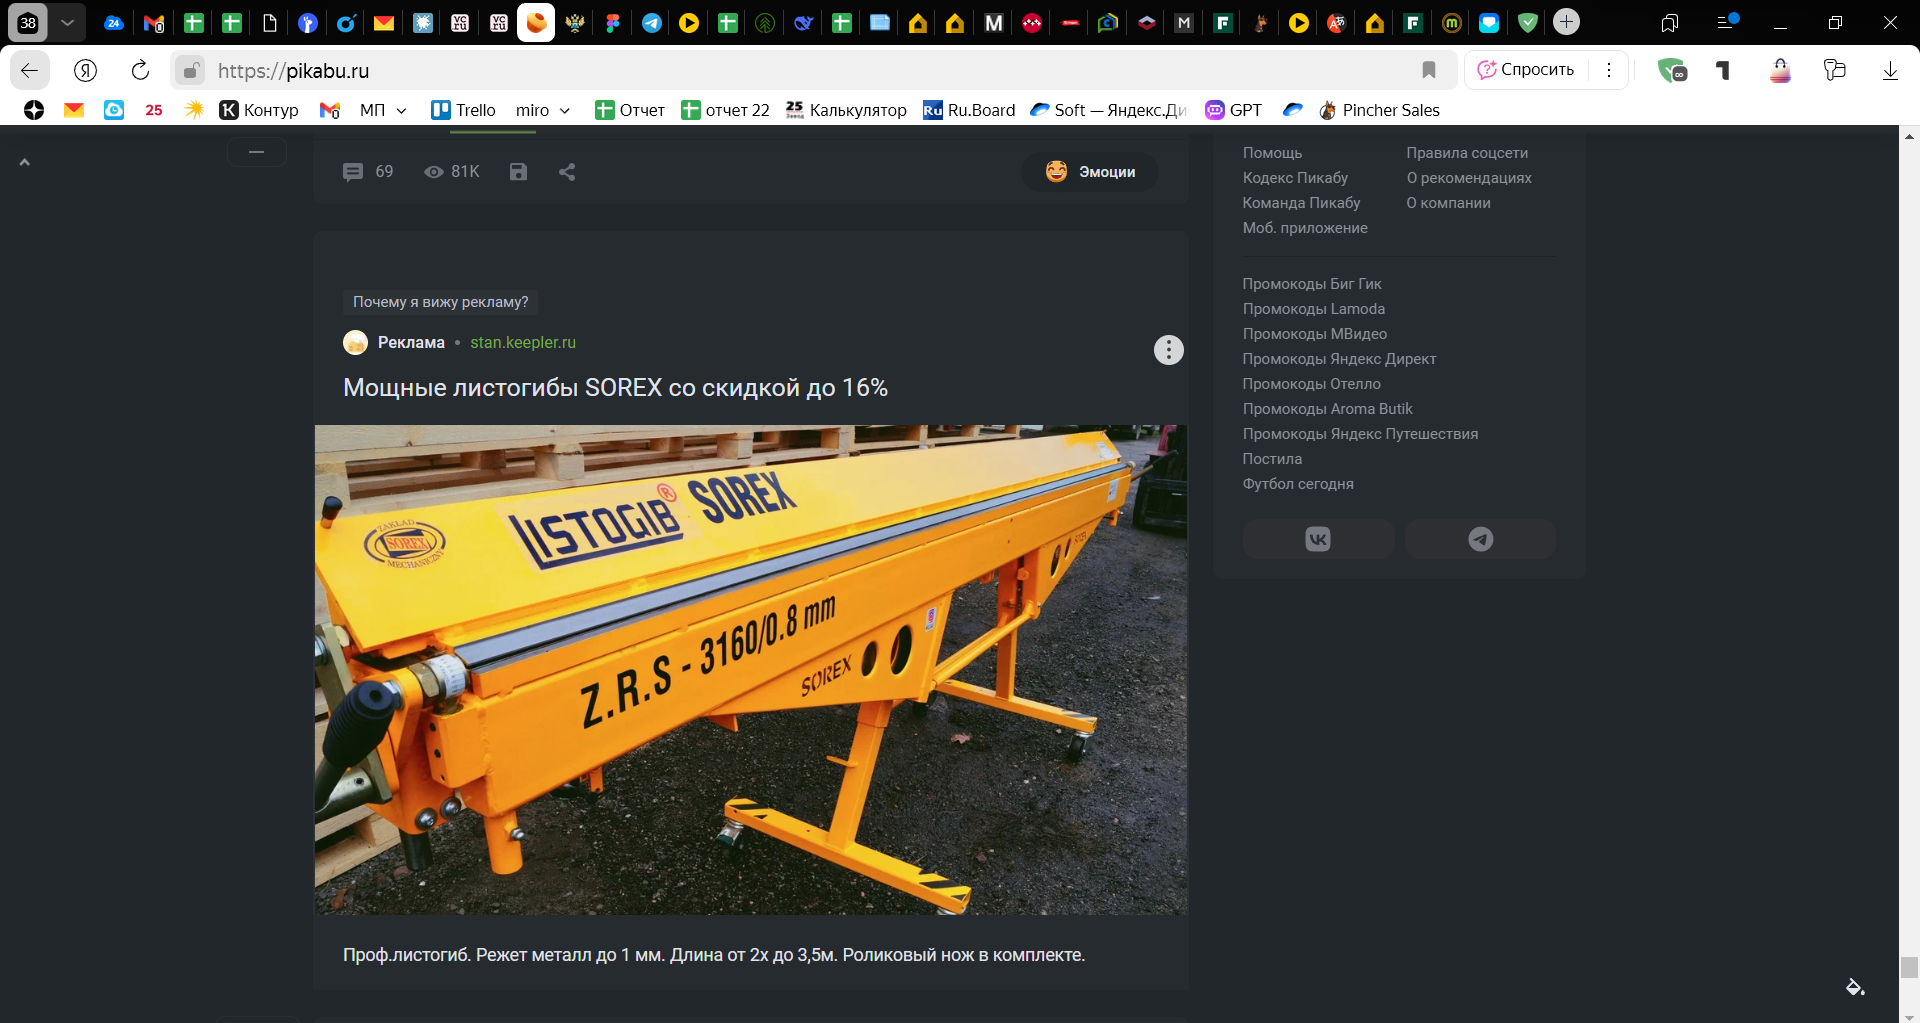Viewport: 1920px width, 1023px height.
Task: Open comments on the advertisement post
Action: [353, 171]
